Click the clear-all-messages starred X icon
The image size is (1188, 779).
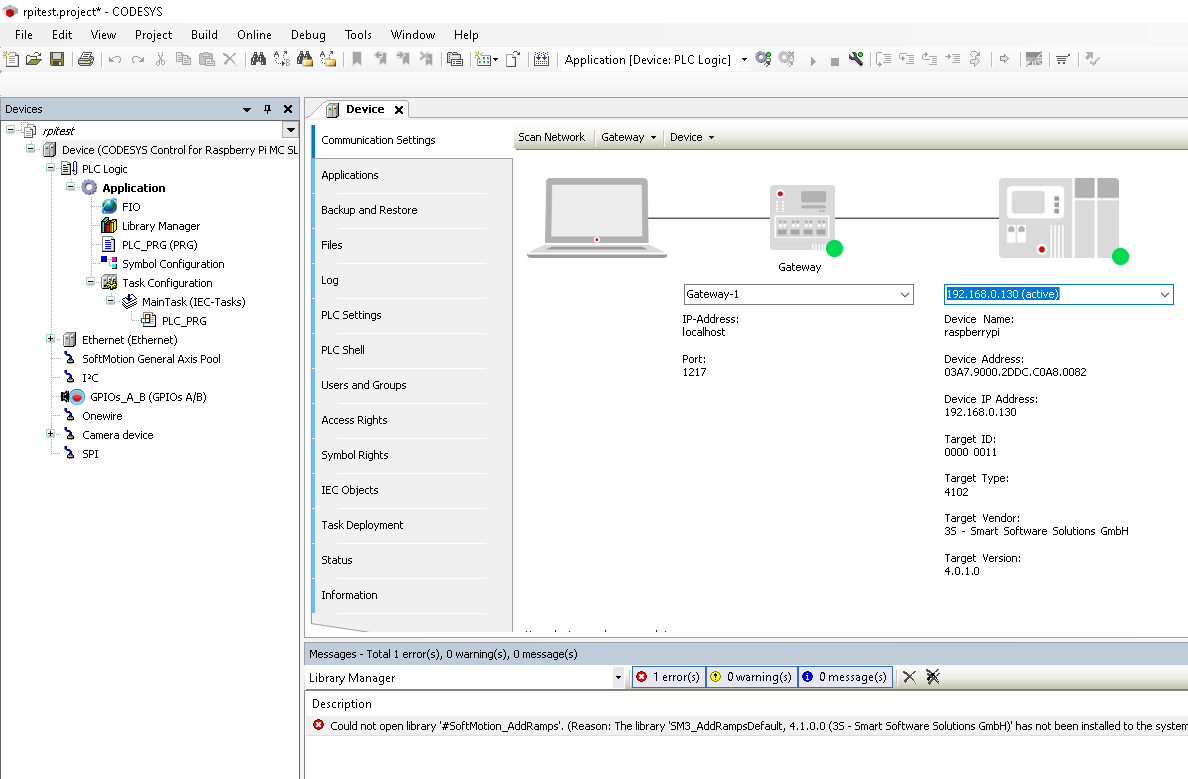pyautogui.click(x=933, y=677)
